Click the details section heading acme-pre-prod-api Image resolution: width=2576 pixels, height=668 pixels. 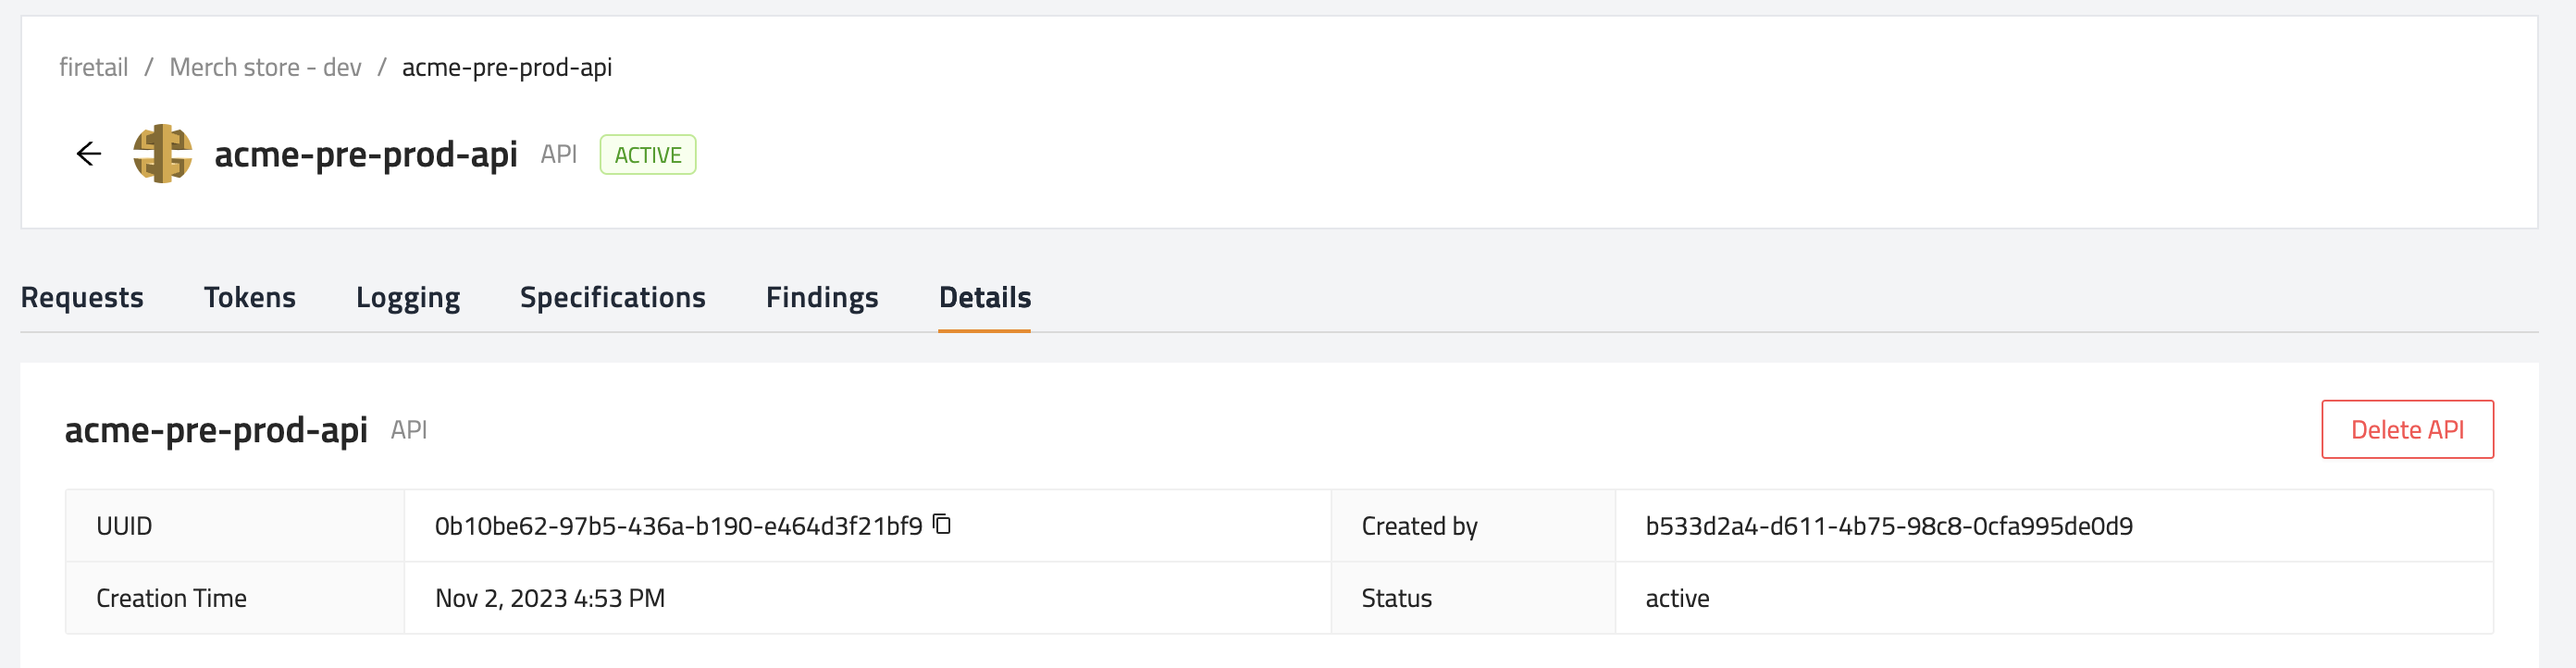click(x=216, y=430)
